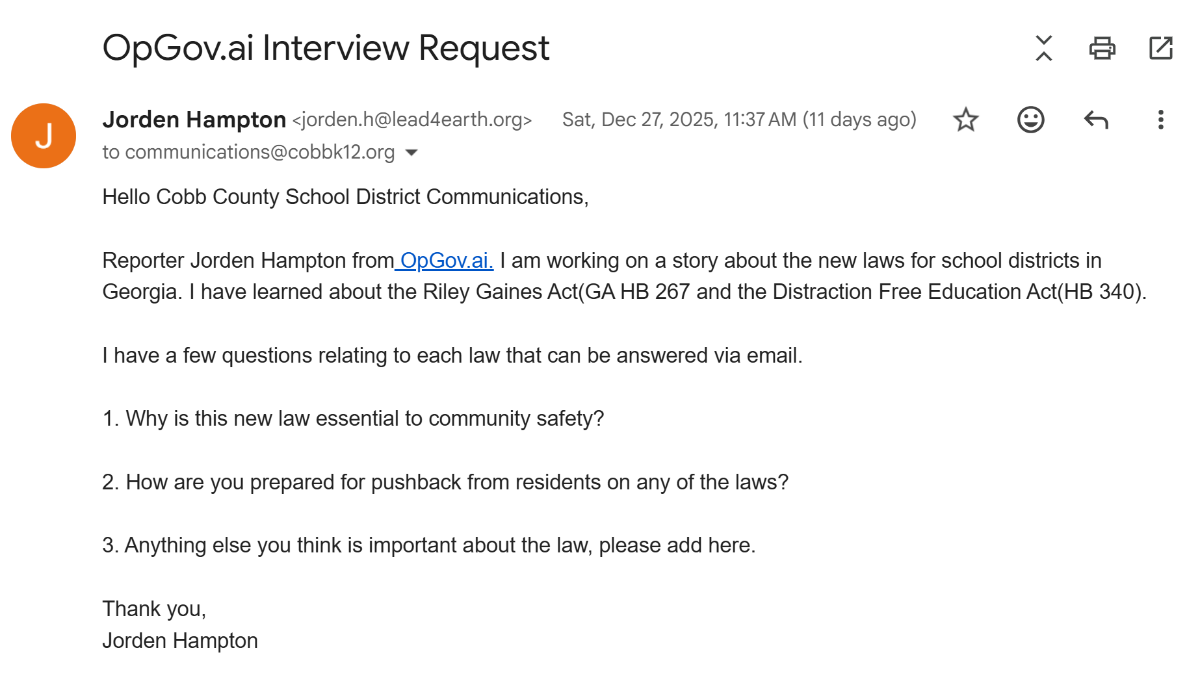Click the Sat, Dec 27, 2025 timestamp
Screen dimensions: 1200x685
[x=739, y=120]
